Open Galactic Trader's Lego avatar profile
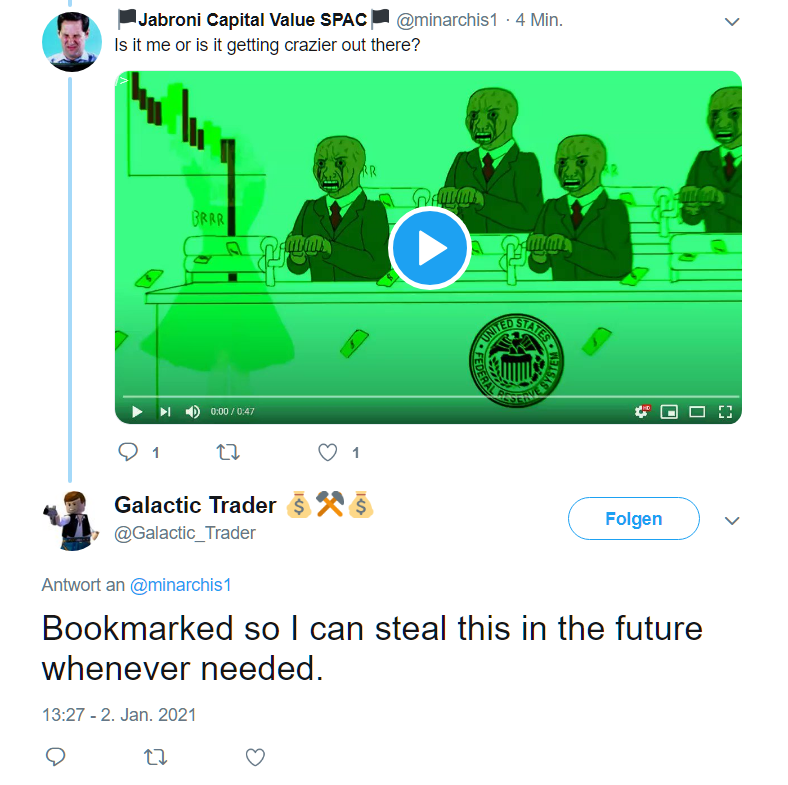Viewport: 788px width, 785px height. pyautogui.click(x=71, y=520)
